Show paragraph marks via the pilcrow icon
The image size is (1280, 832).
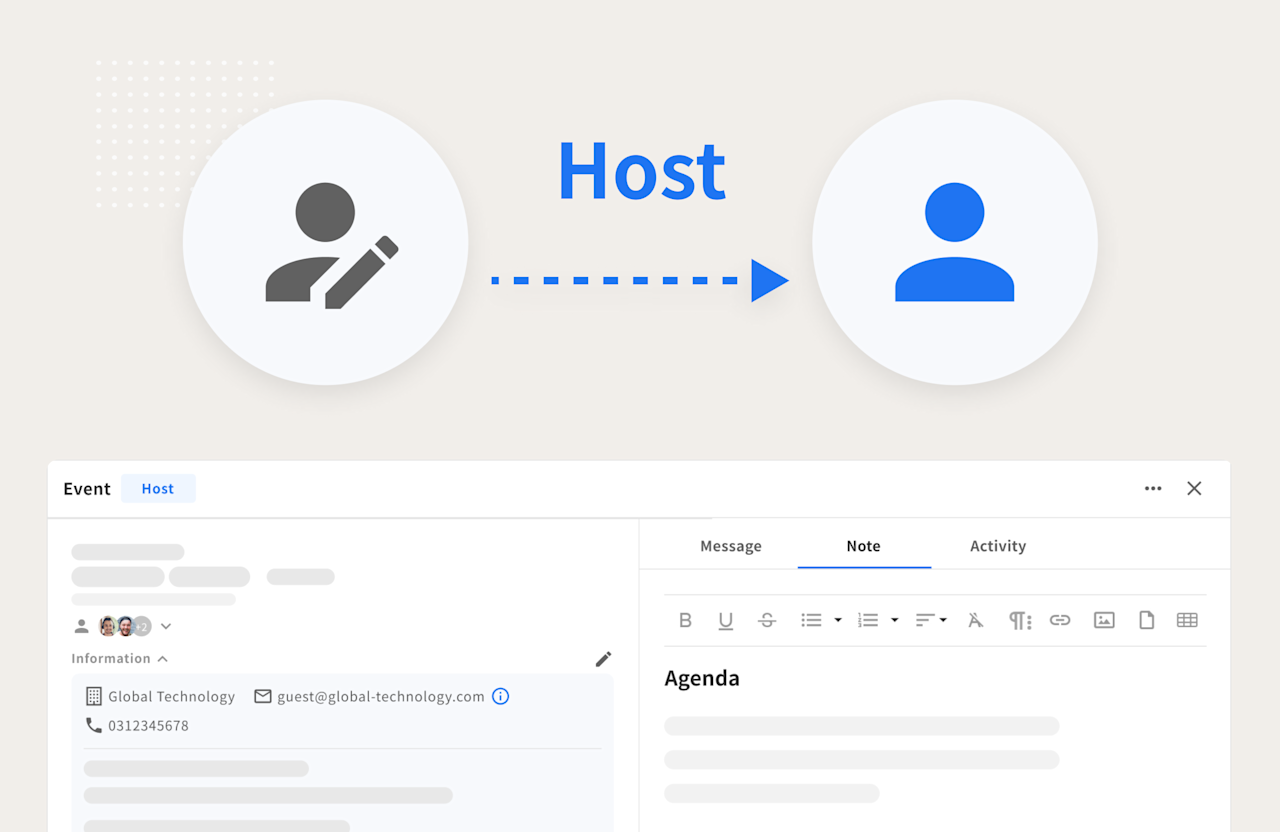[x=1020, y=620]
